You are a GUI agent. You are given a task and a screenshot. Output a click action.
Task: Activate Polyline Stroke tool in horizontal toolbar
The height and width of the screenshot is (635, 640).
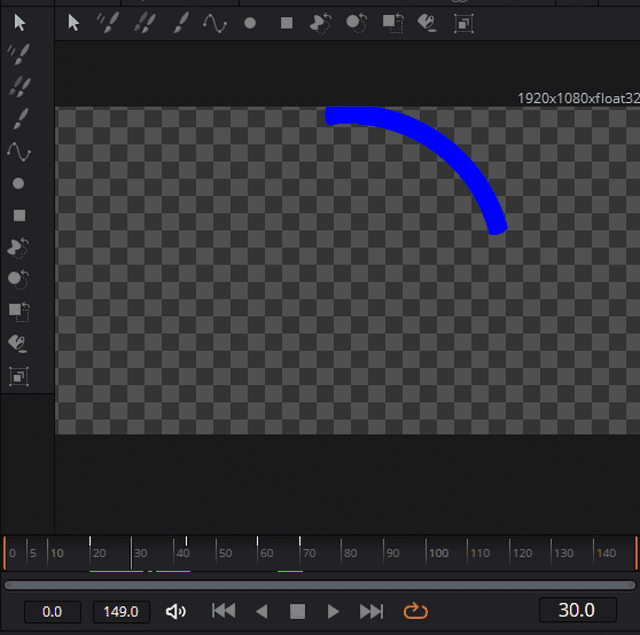[x=215, y=23]
